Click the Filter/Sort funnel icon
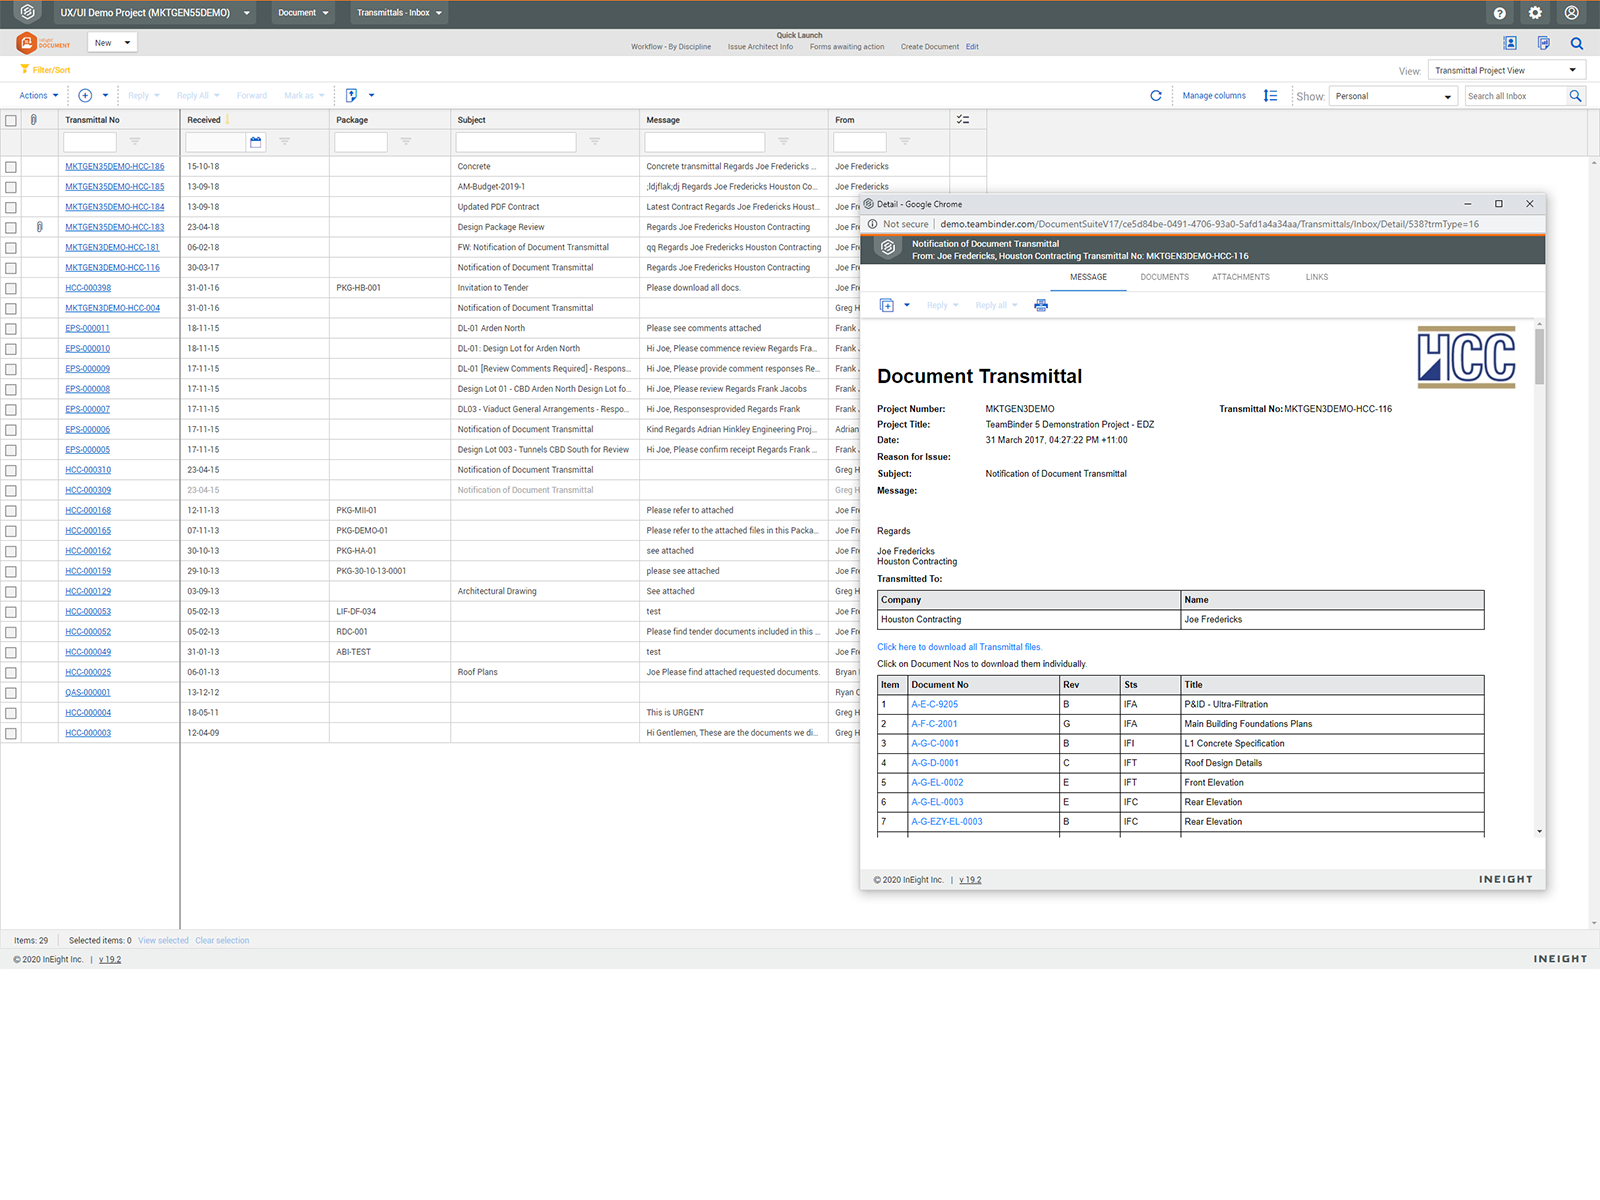This screenshot has height=1200, width=1600. click(25, 69)
